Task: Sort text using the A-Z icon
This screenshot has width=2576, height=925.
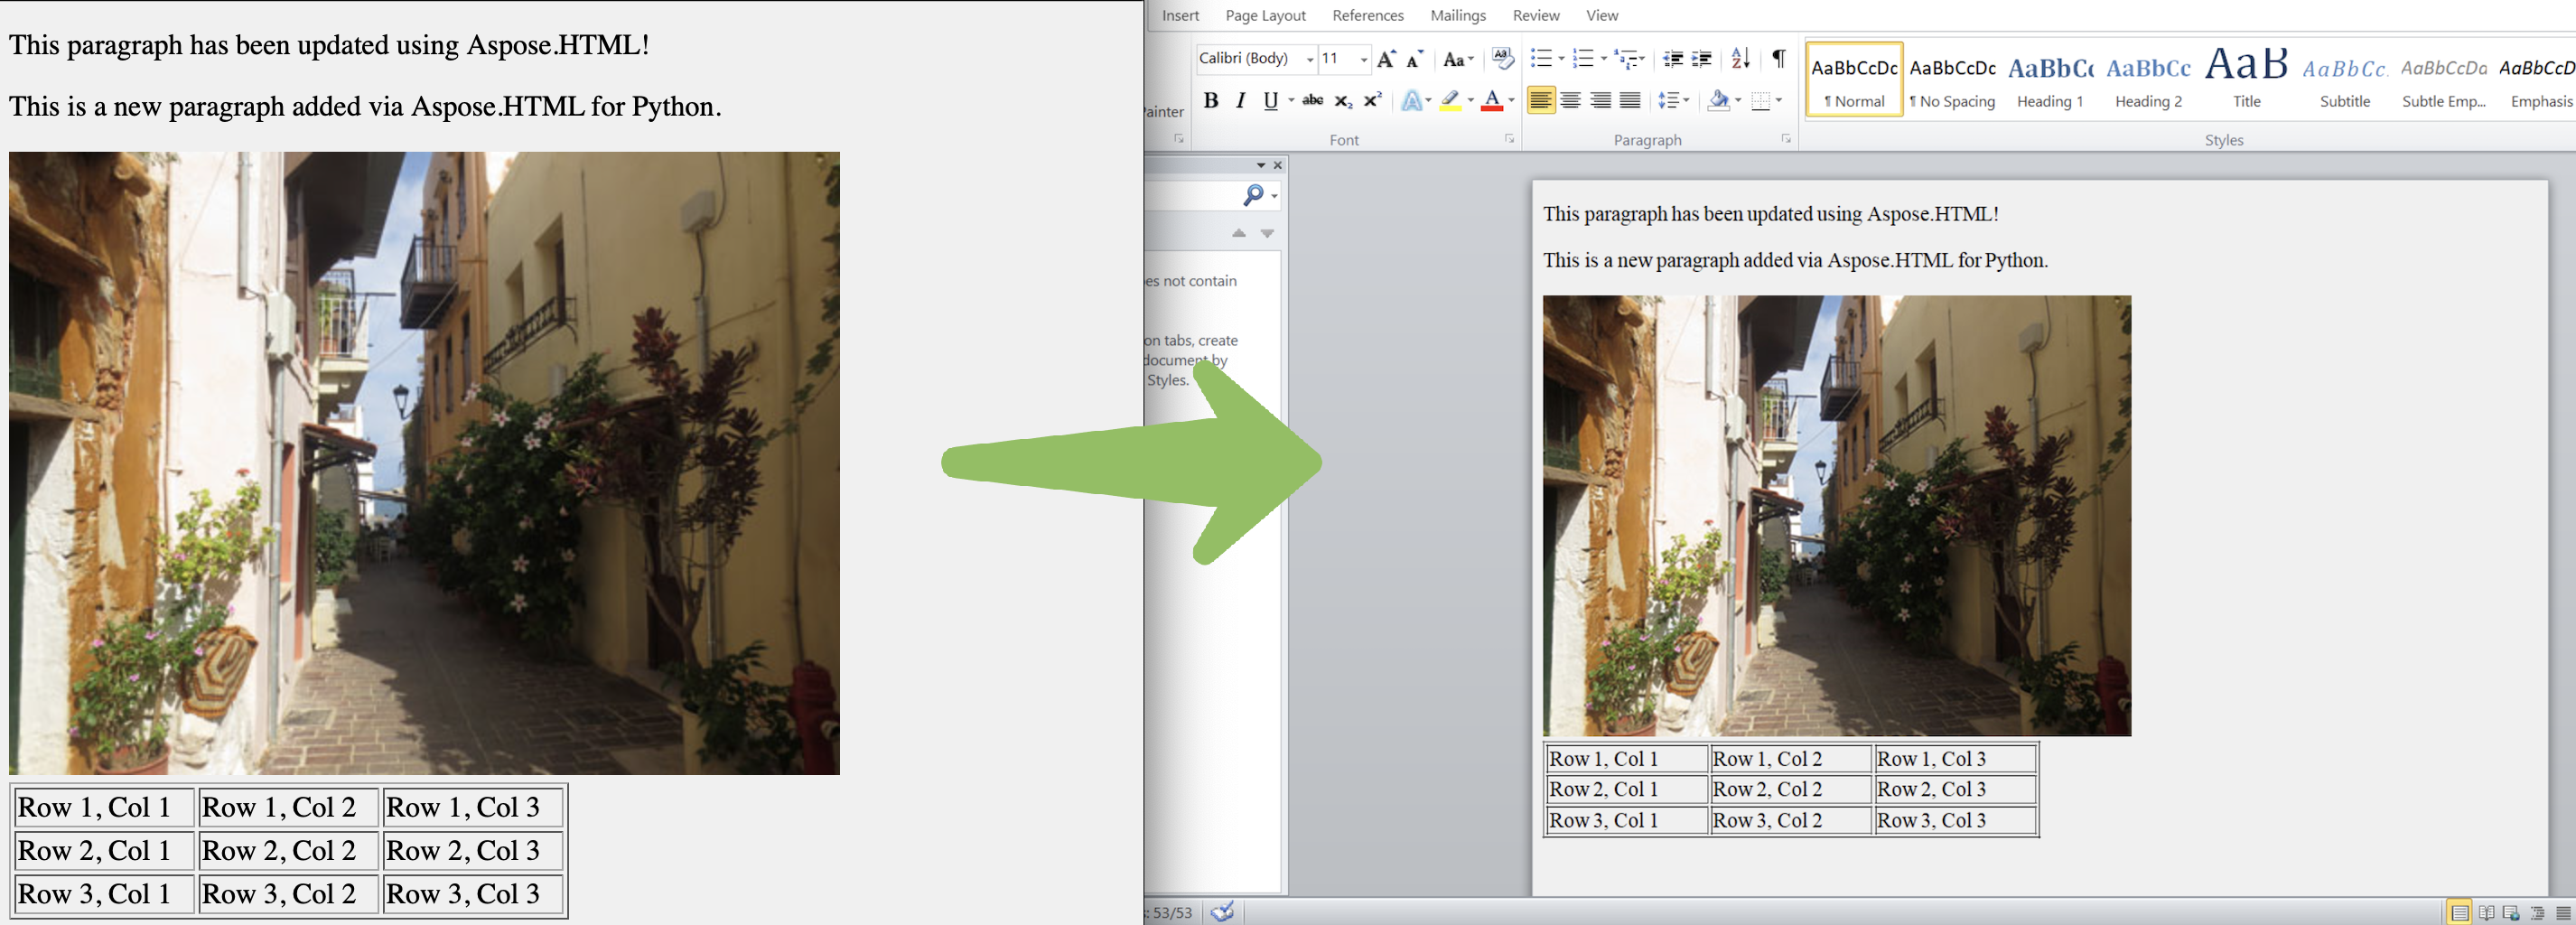Action: (1740, 59)
